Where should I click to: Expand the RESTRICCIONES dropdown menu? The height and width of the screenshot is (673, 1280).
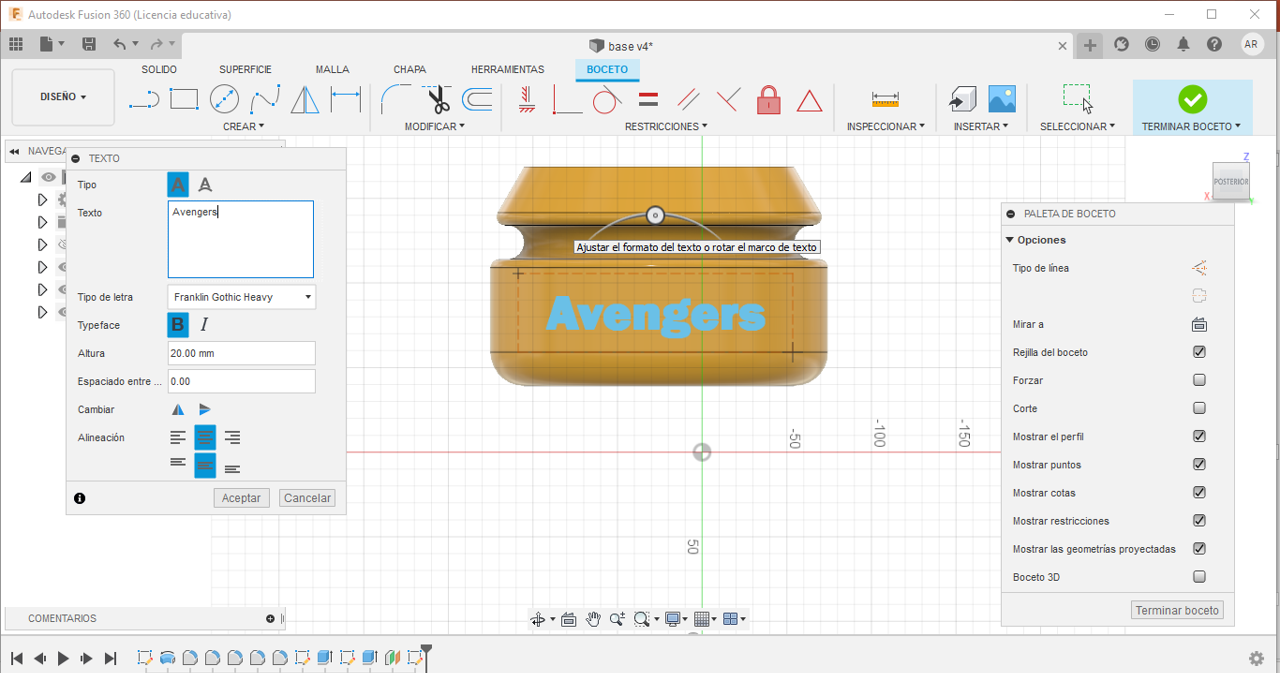point(665,127)
